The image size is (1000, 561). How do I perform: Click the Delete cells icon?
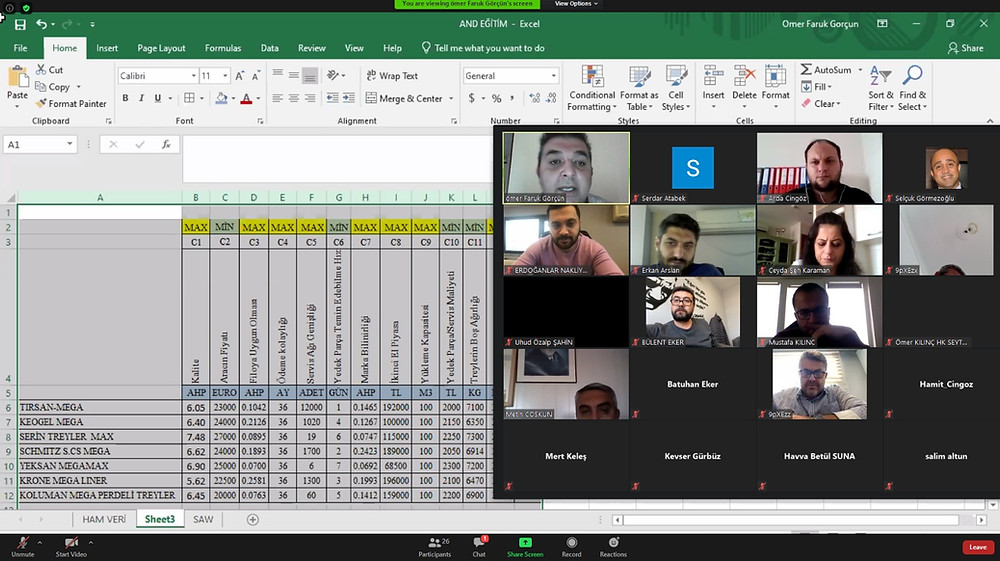[x=744, y=76]
